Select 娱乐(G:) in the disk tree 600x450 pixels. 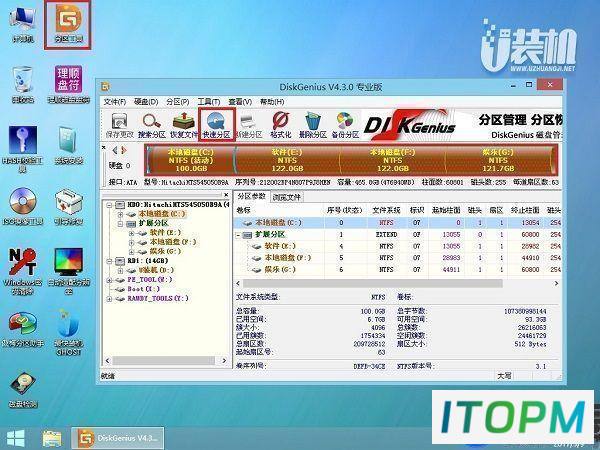(x=165, y=251)
